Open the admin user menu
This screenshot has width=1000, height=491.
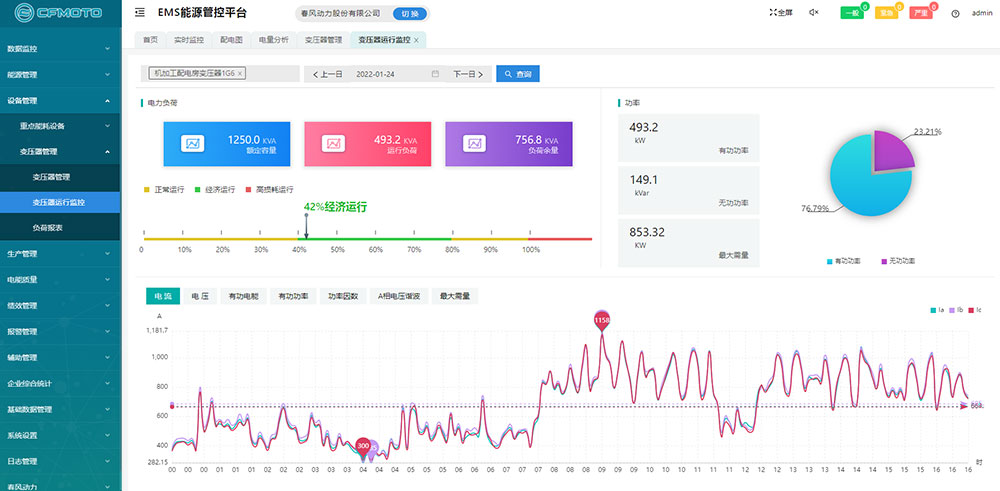[x=982, y=13]
